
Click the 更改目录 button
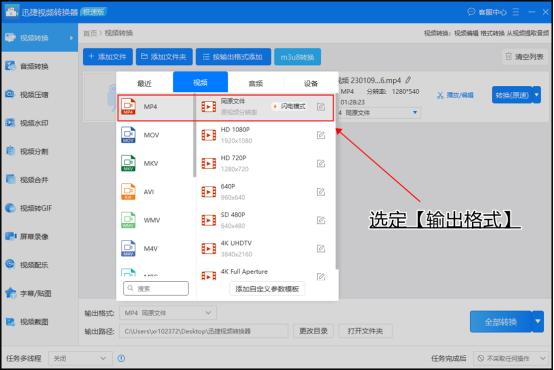click(x=313, y=331)
